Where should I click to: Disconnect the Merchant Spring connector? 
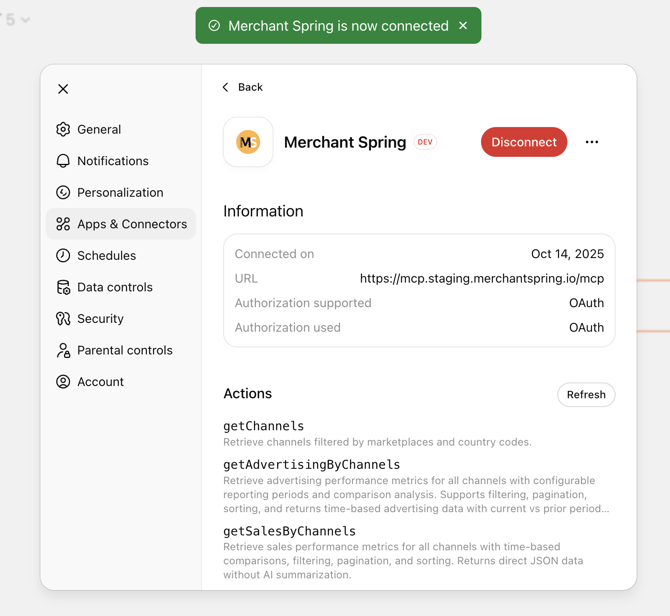pos(524,142)
